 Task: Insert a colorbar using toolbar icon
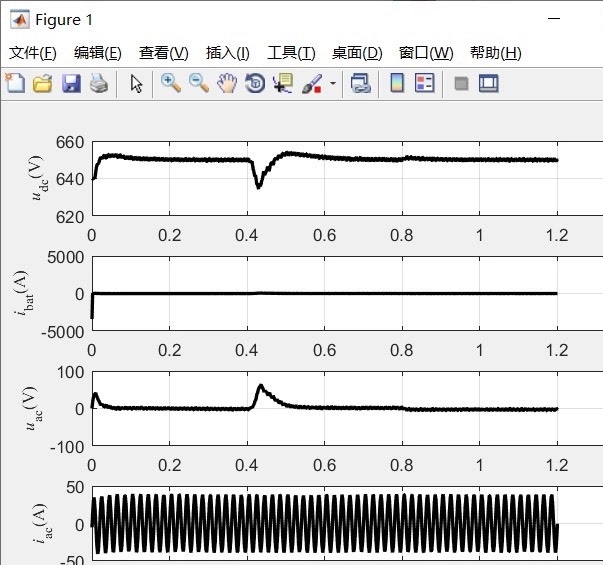[397, 83]
